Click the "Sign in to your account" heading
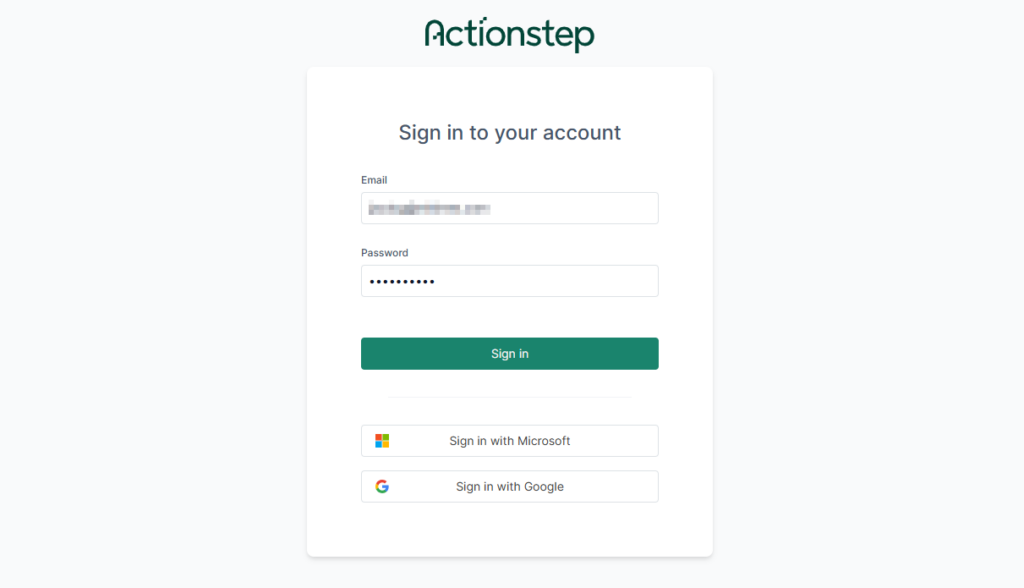This screenshot has height=588, width=1024. click(509, 133)
